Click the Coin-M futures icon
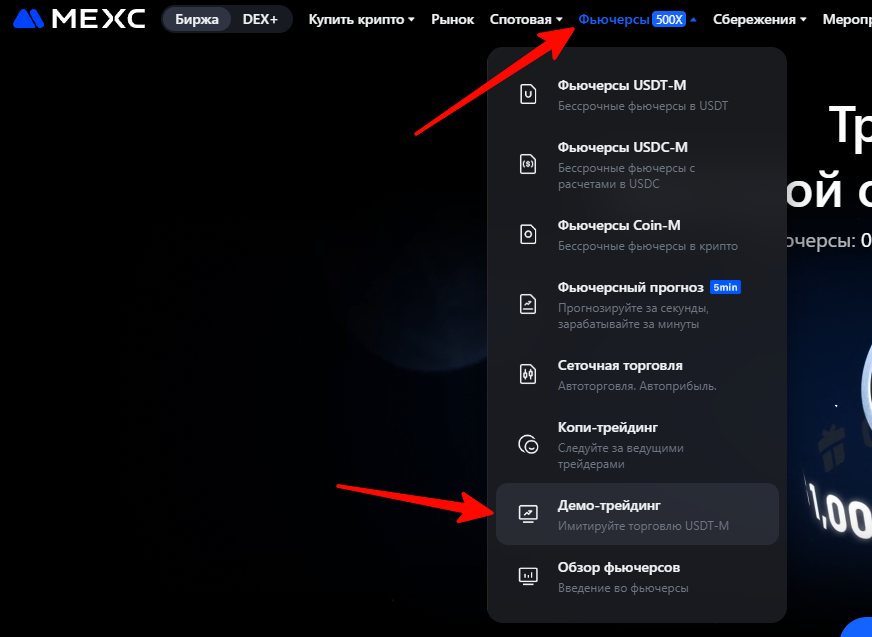 point(528,234)
